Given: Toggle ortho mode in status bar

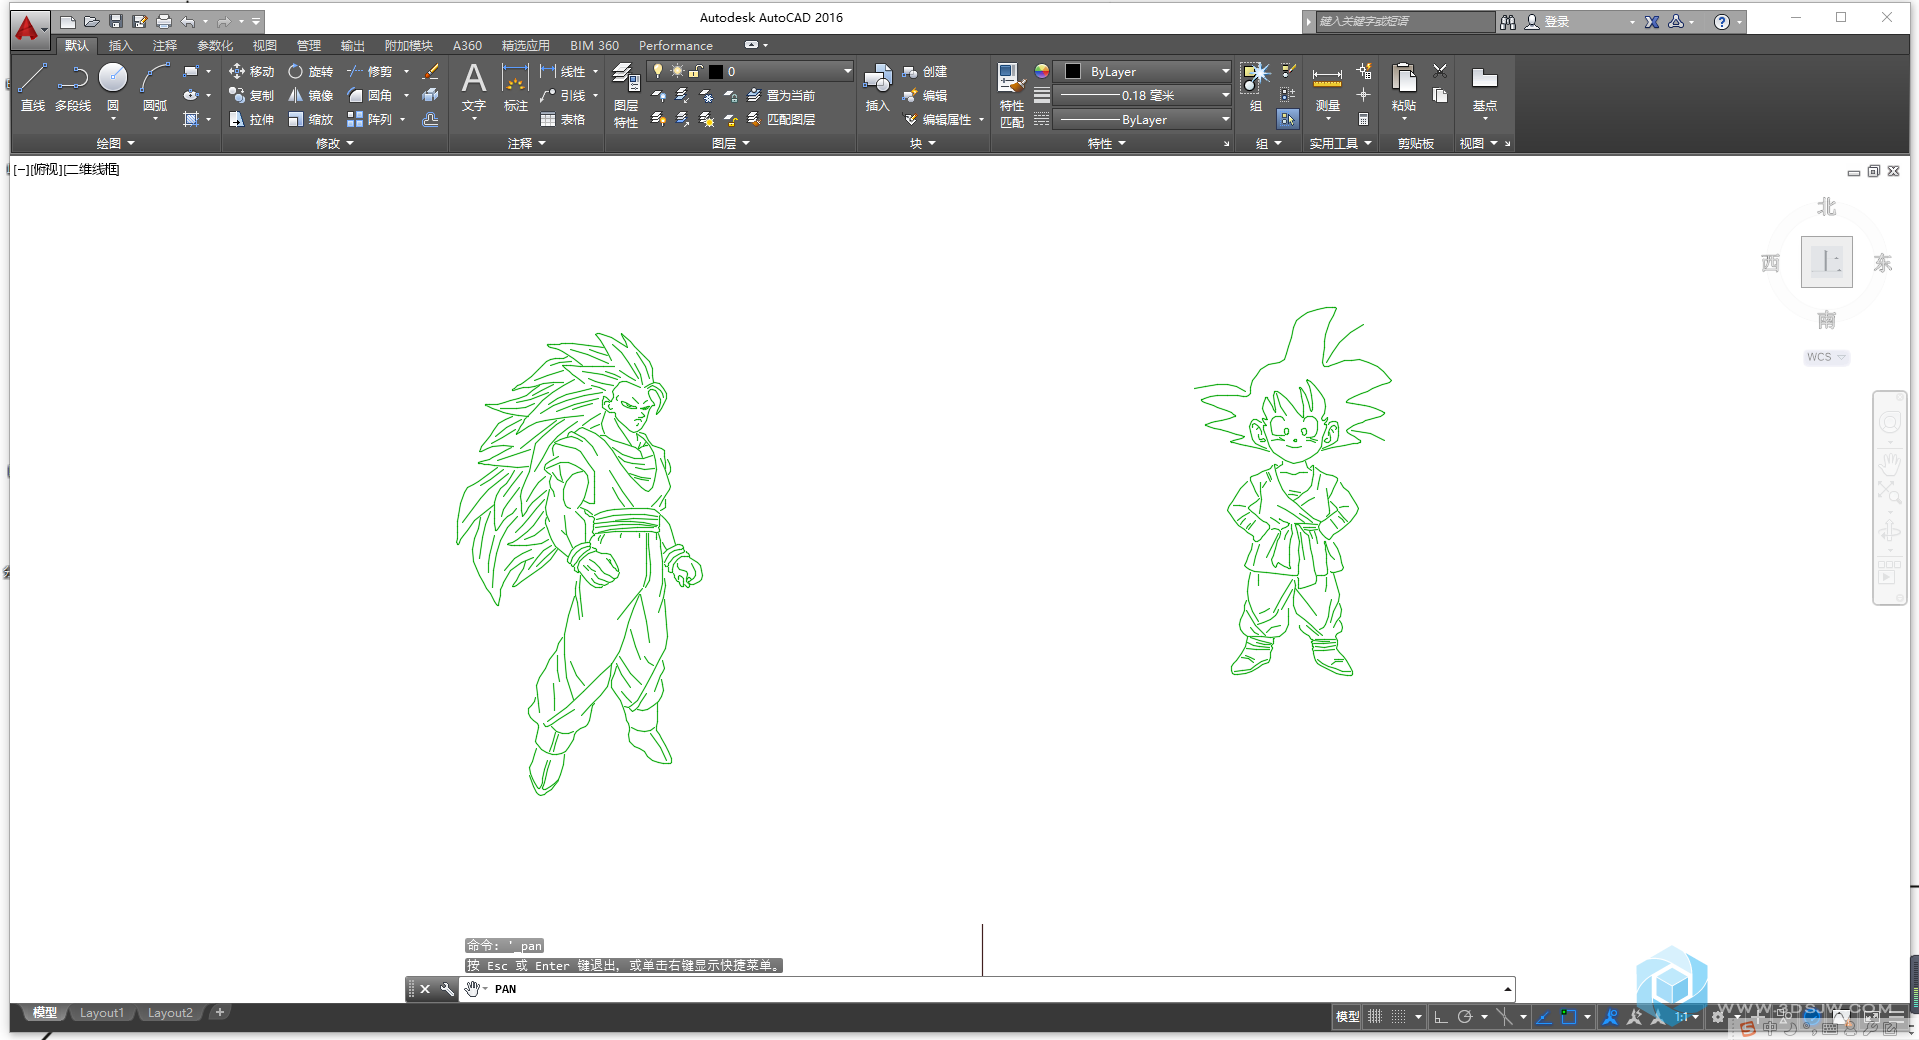Looking at the screenshot, I should coord(1441,1016).
